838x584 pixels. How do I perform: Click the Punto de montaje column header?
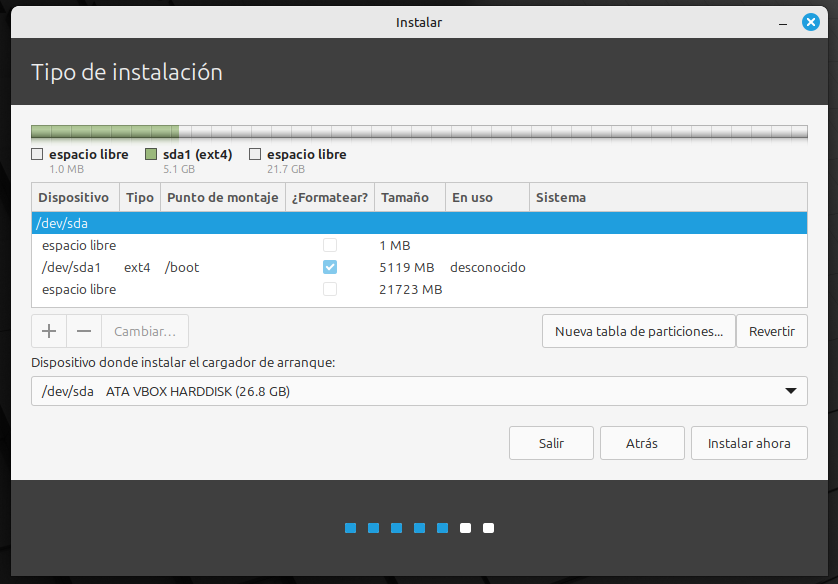point(222,197)
